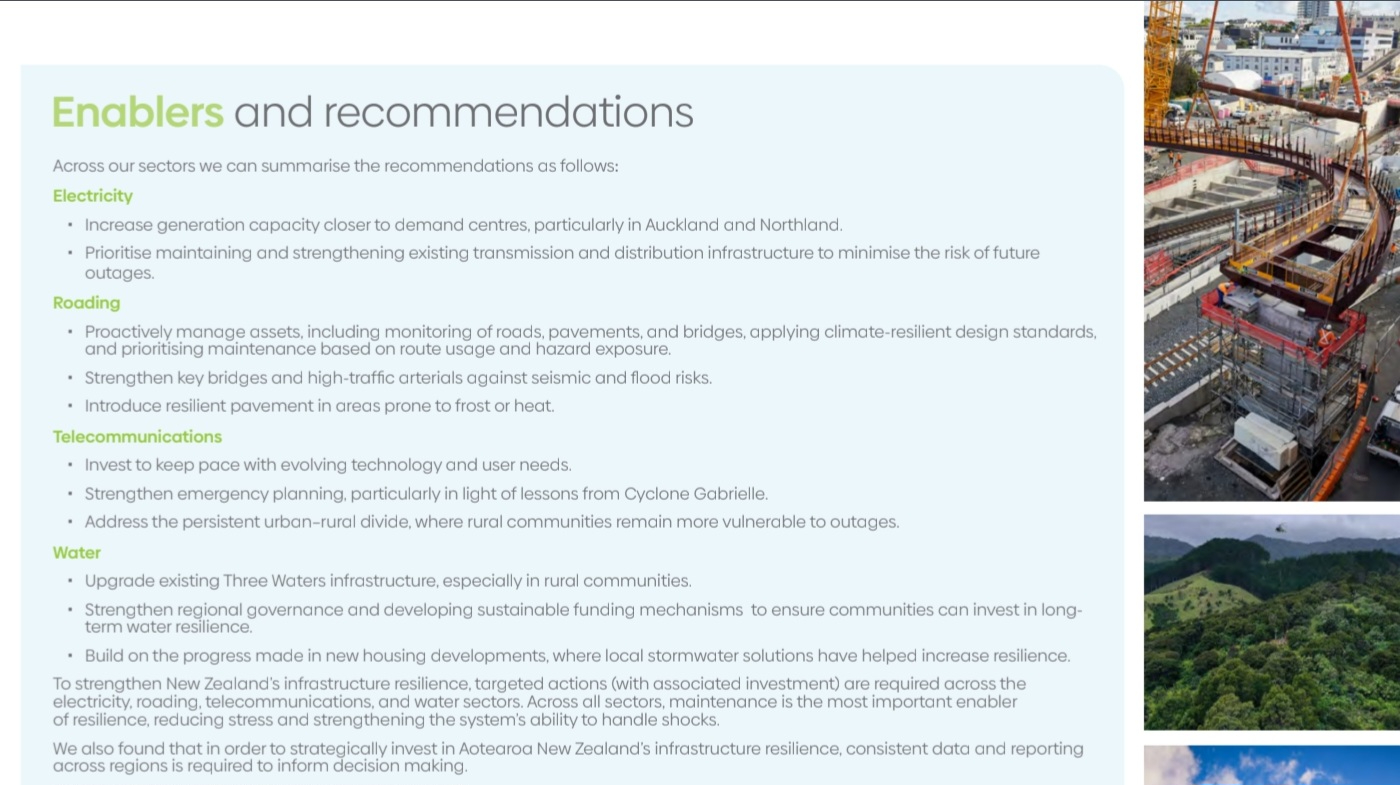Click the green word "Enablers" in the title
The height and width of the screenshot is (785, 1400).
[138, 112]
